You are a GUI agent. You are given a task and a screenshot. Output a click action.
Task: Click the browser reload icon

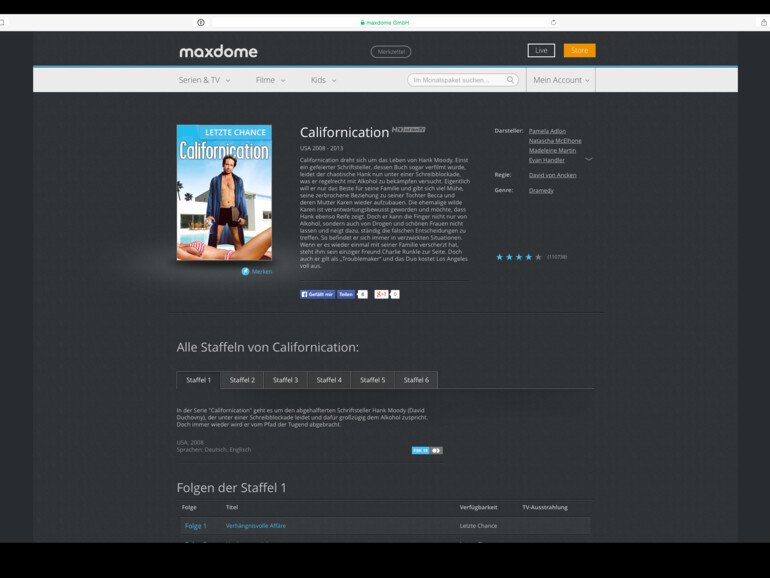click(553, 22)
